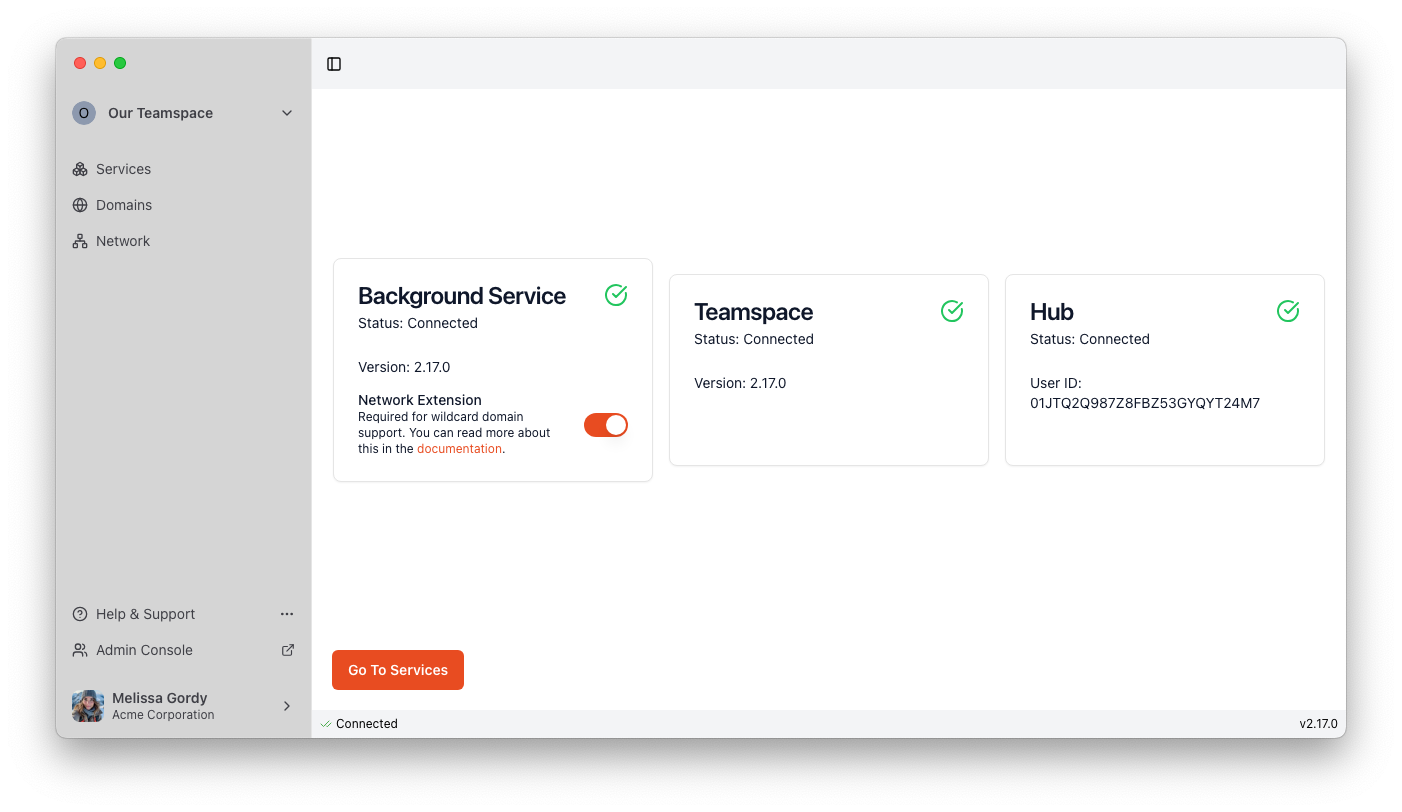Open the documentation link
The width and height of the screenshot is (1402, 812).
459,448
